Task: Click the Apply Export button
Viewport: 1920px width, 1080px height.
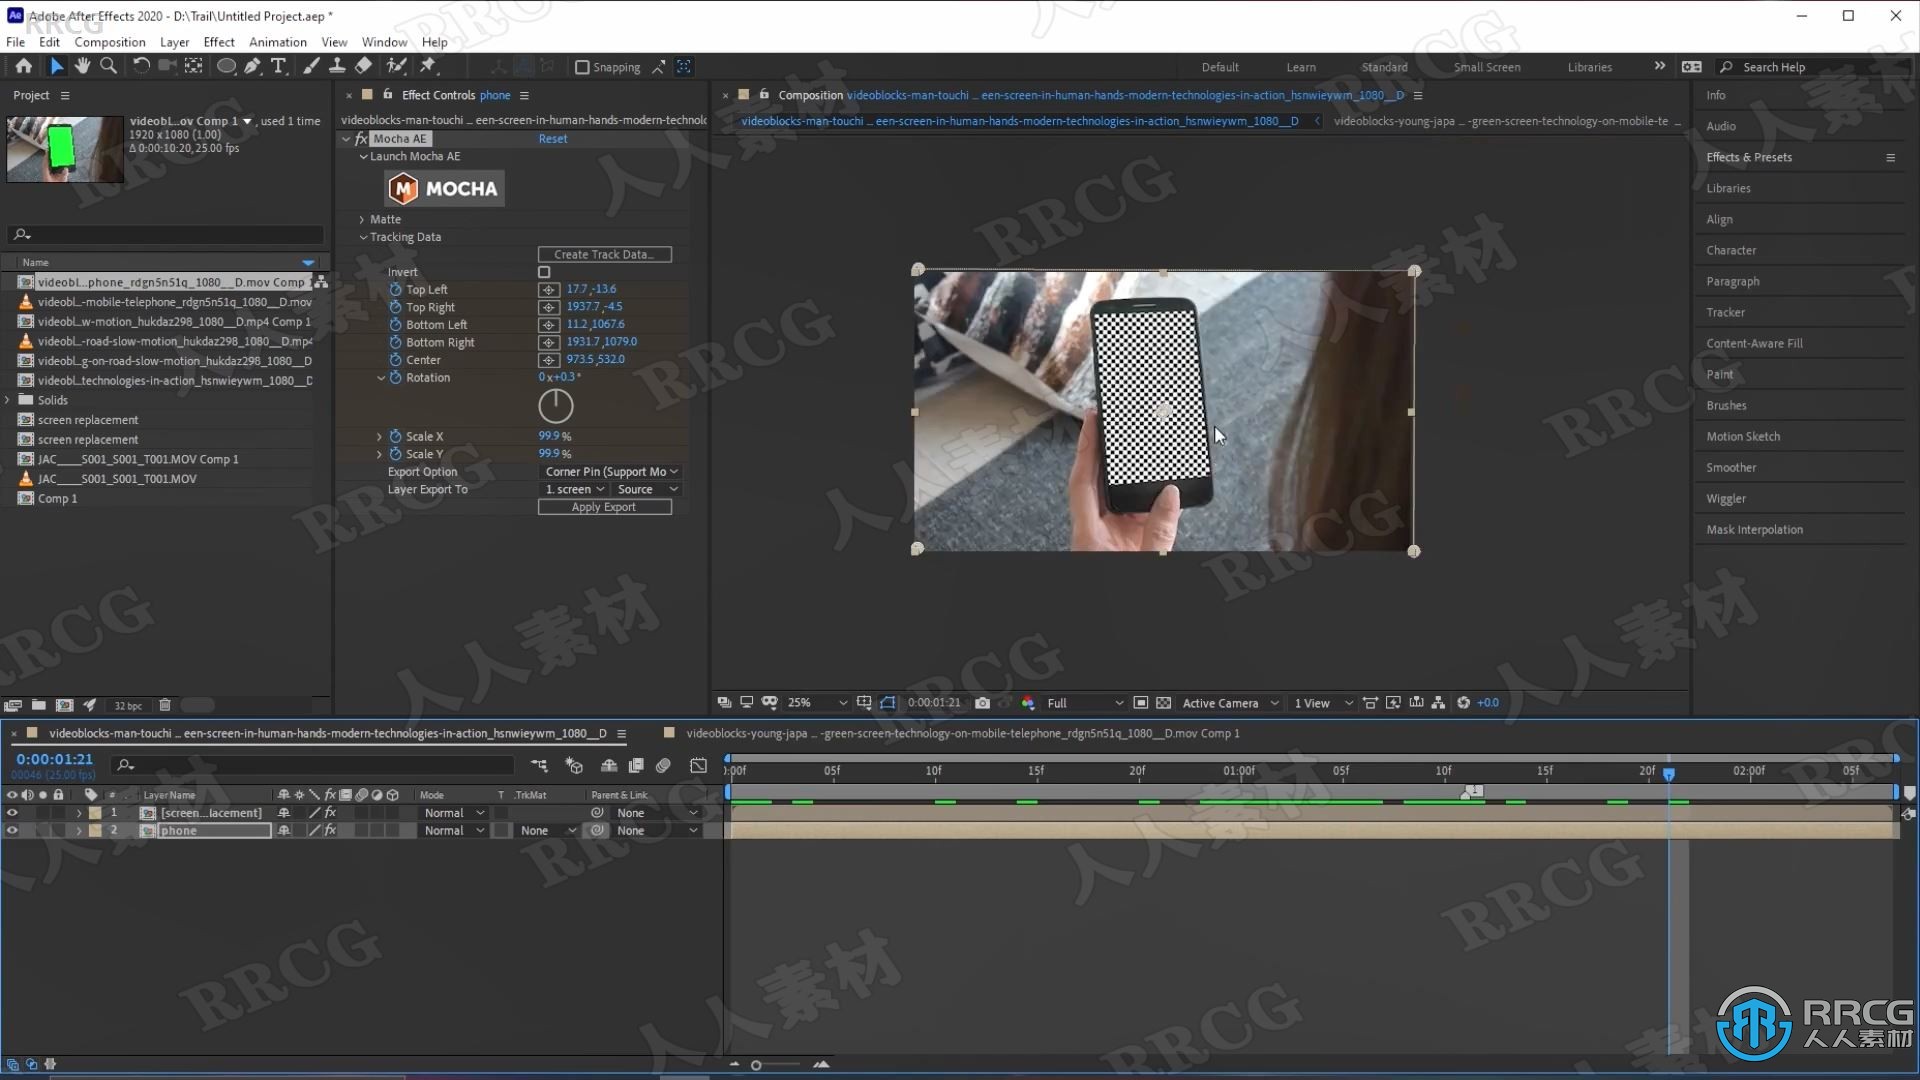Action: pyautogui.click(x=604, y=506)
